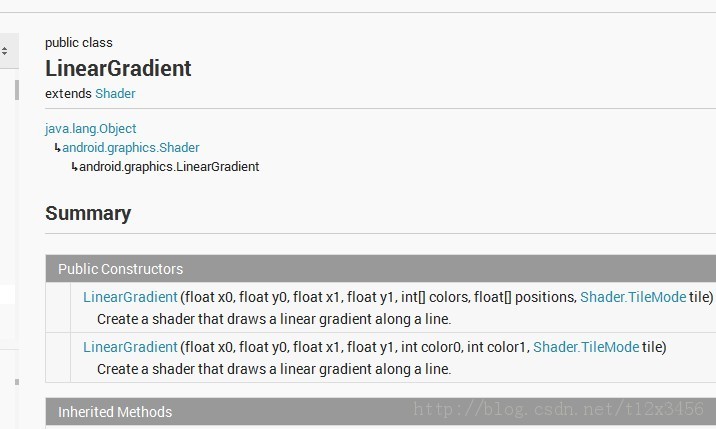
Task: Click the inheritance arrow before android.graphics.Shader
Action: click(57, 148)
